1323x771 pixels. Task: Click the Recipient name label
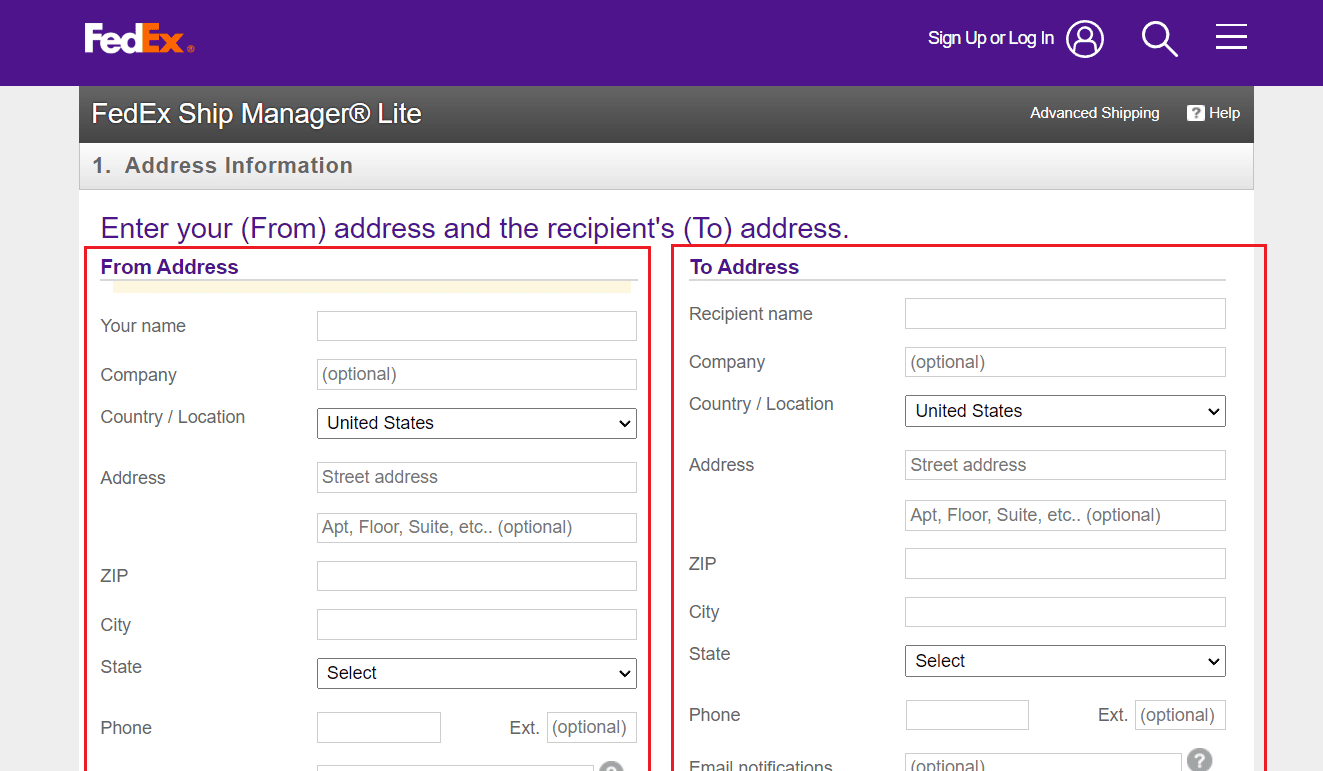point(751,314)
